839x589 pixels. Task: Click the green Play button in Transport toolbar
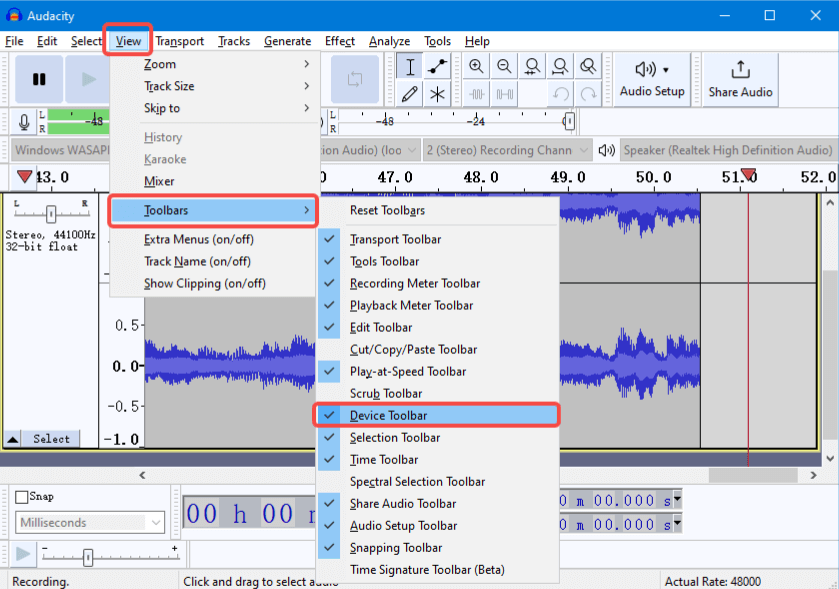pos(88,79)
